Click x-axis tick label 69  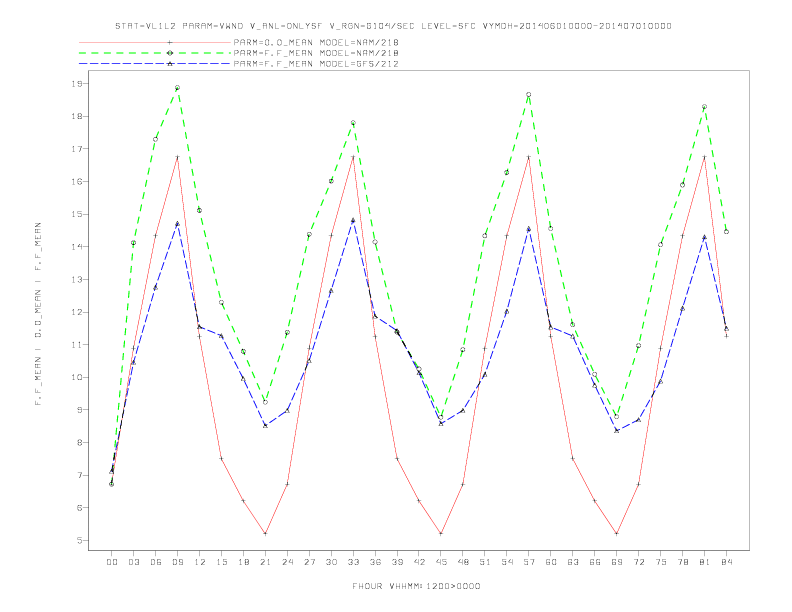point(616,562)
